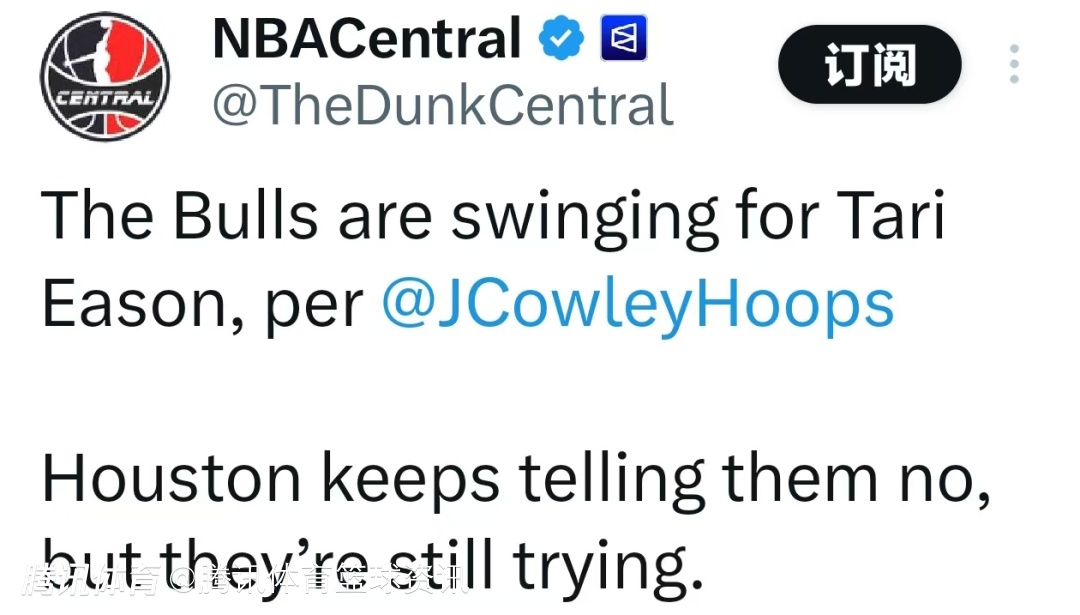The height and width of the screenshot is (615, 1080).
Task: Click the word "keeps" in the tweet
Action: (x=410, y=481)
